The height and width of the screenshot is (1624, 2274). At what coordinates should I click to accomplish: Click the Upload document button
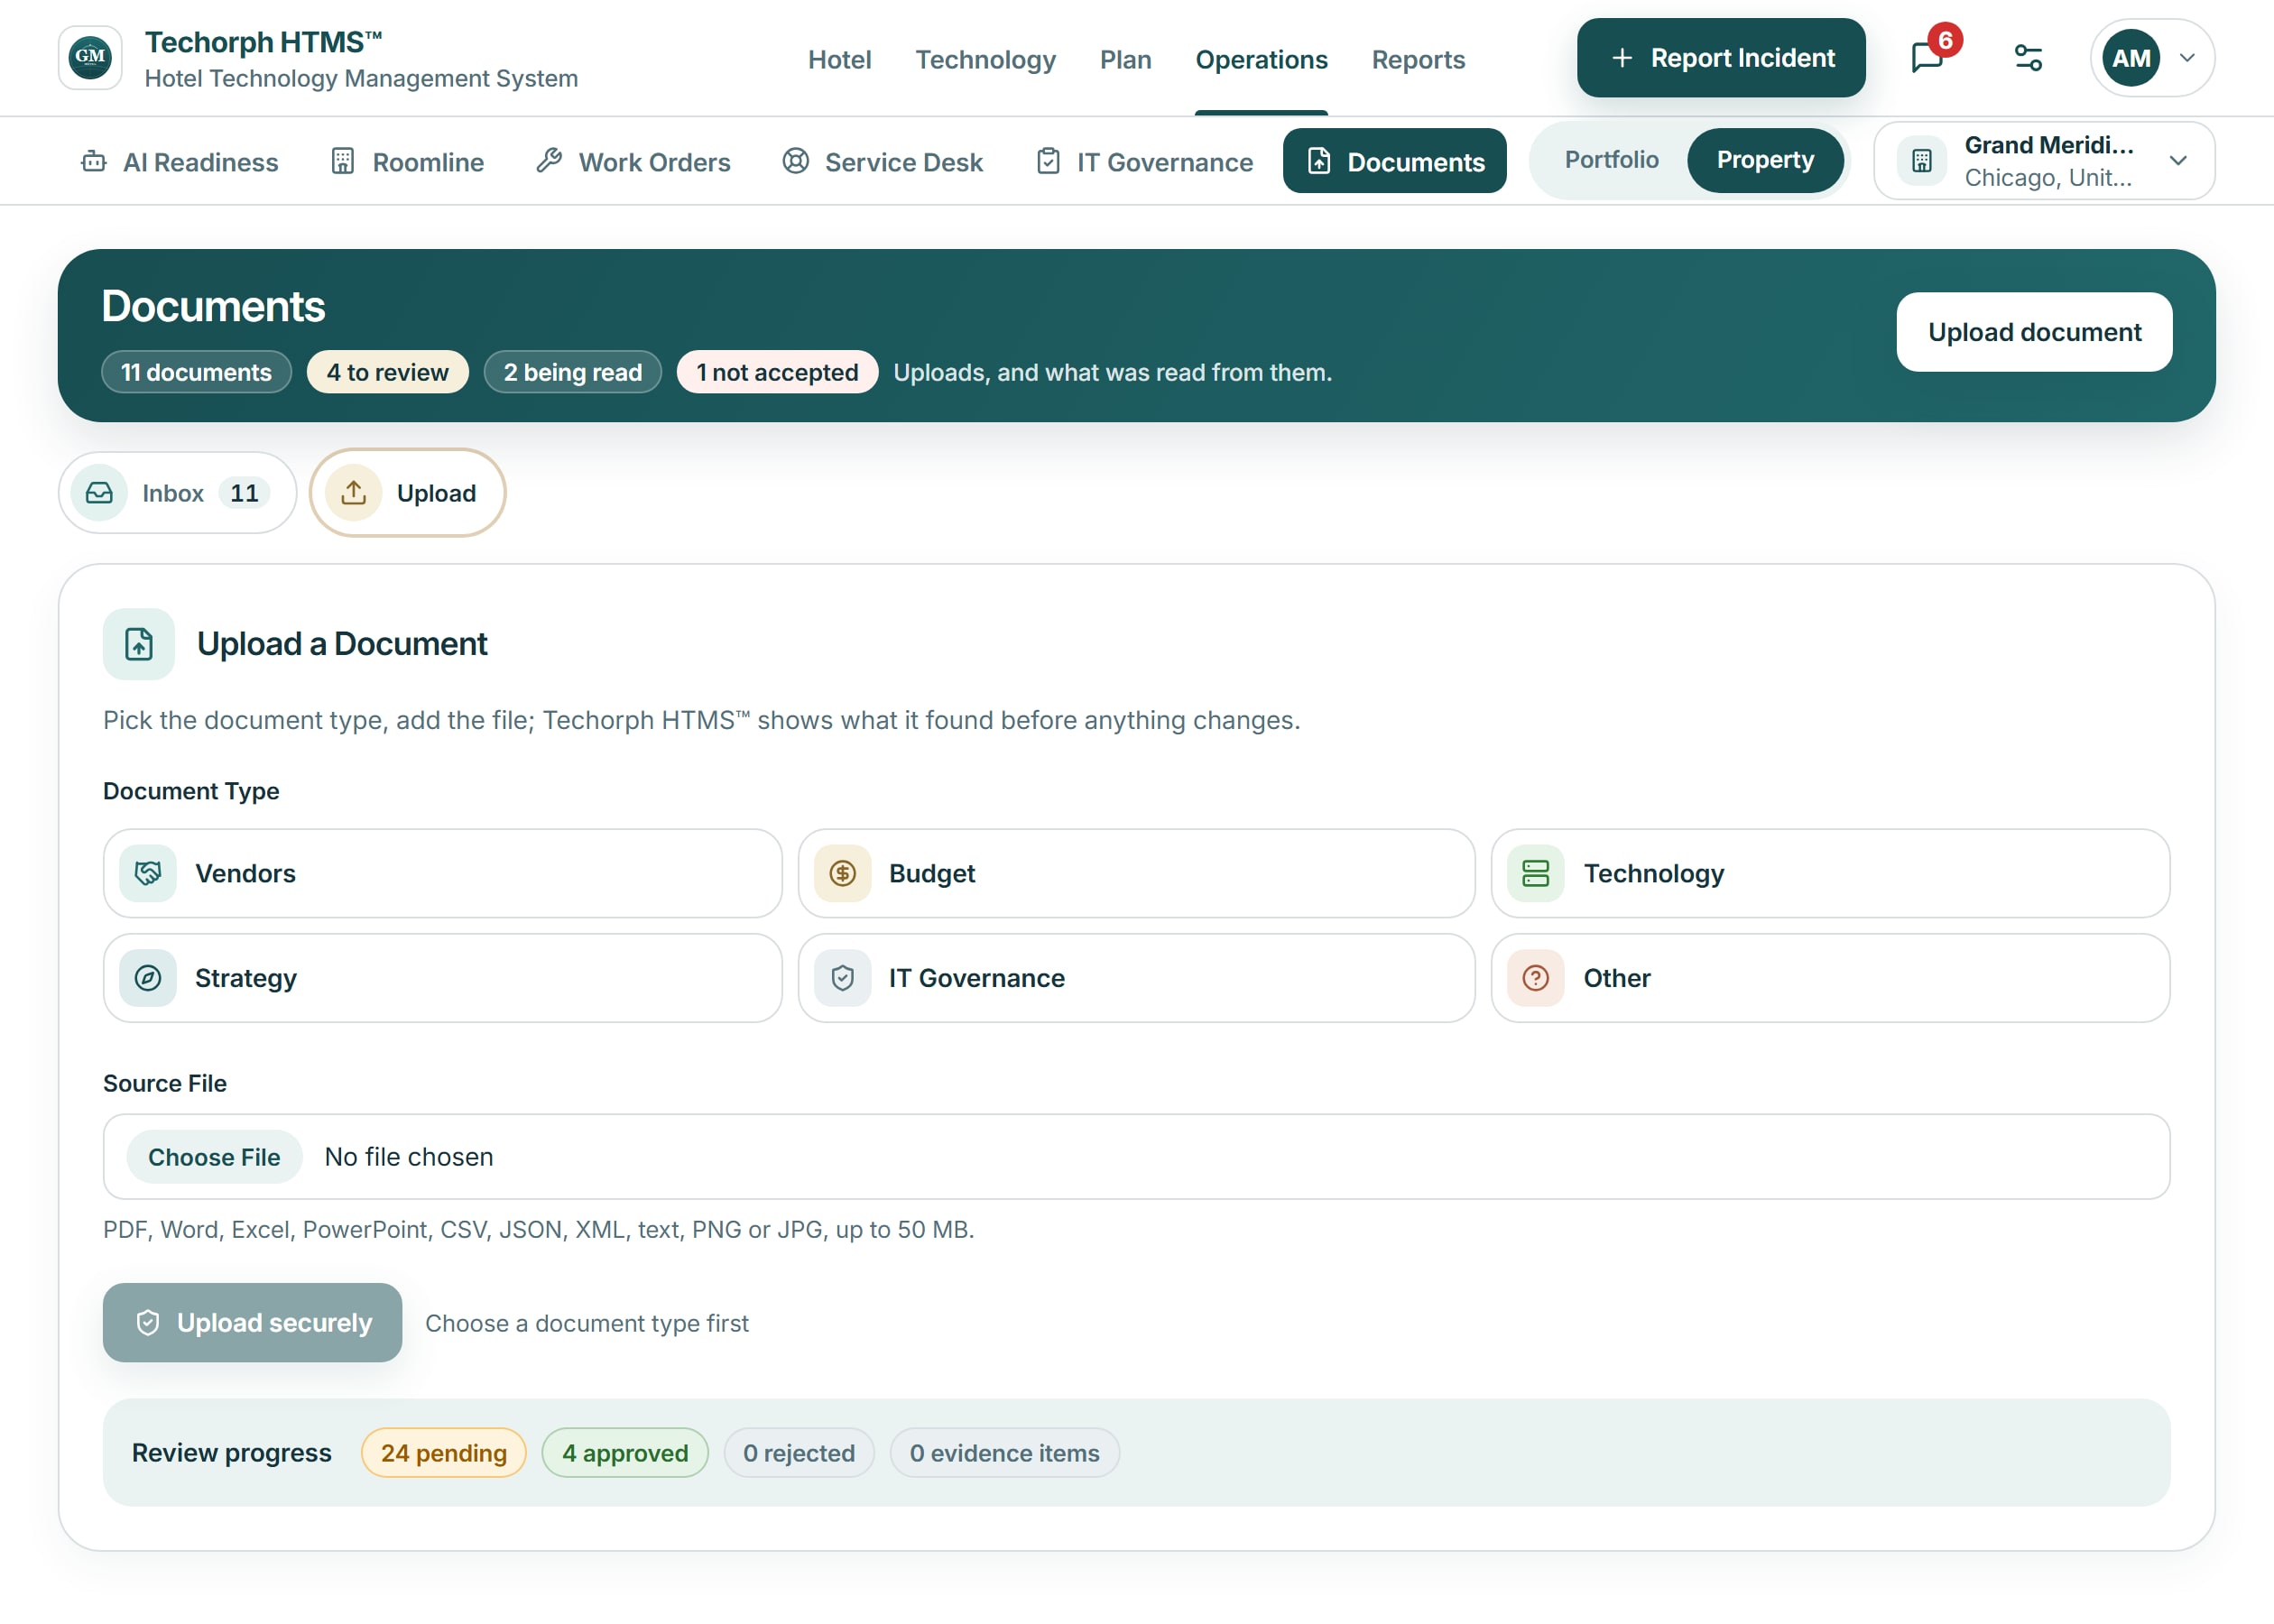click(2034, 332)
